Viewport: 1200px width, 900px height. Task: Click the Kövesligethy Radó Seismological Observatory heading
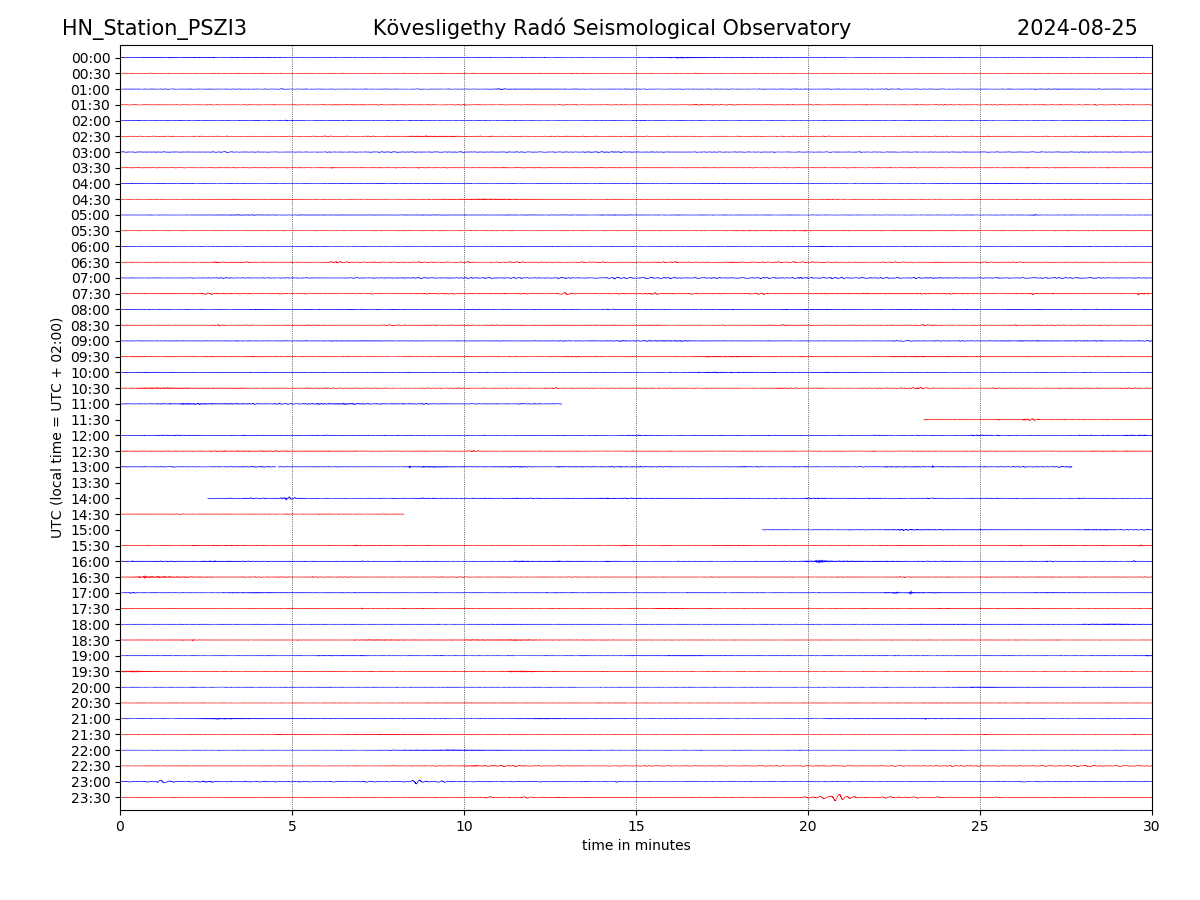(611, 28)
